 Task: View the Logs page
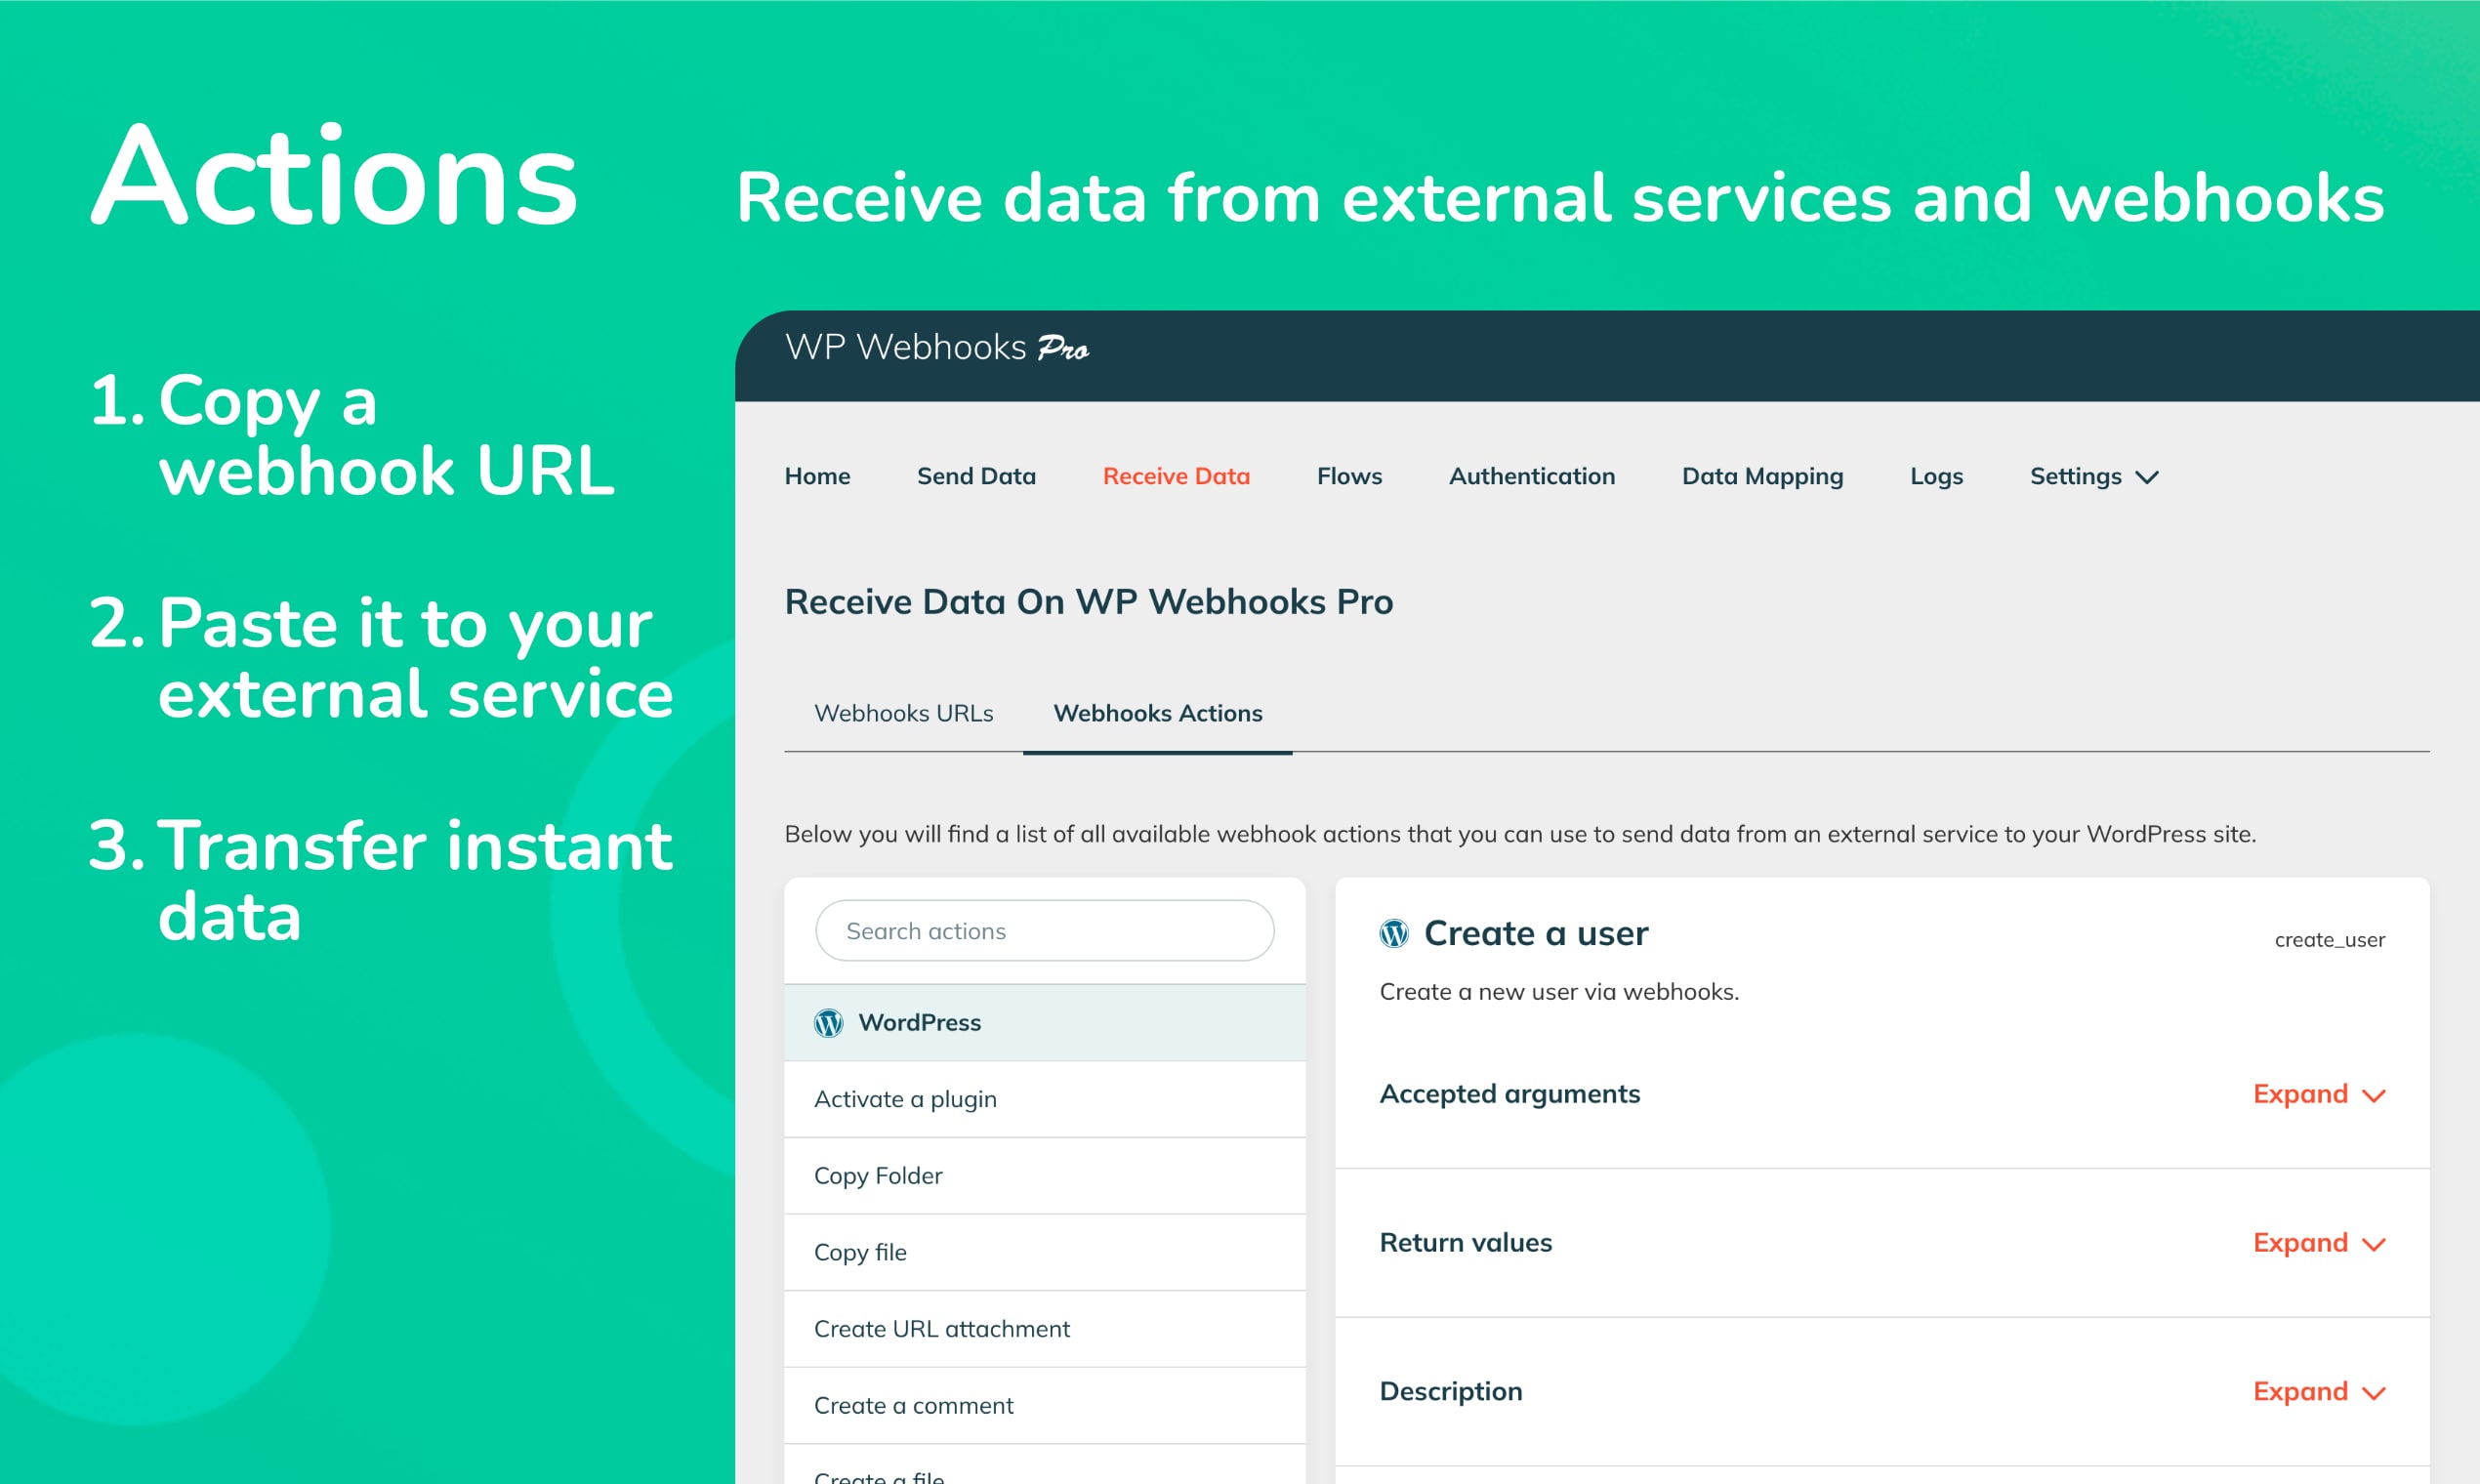point(1936,476)
